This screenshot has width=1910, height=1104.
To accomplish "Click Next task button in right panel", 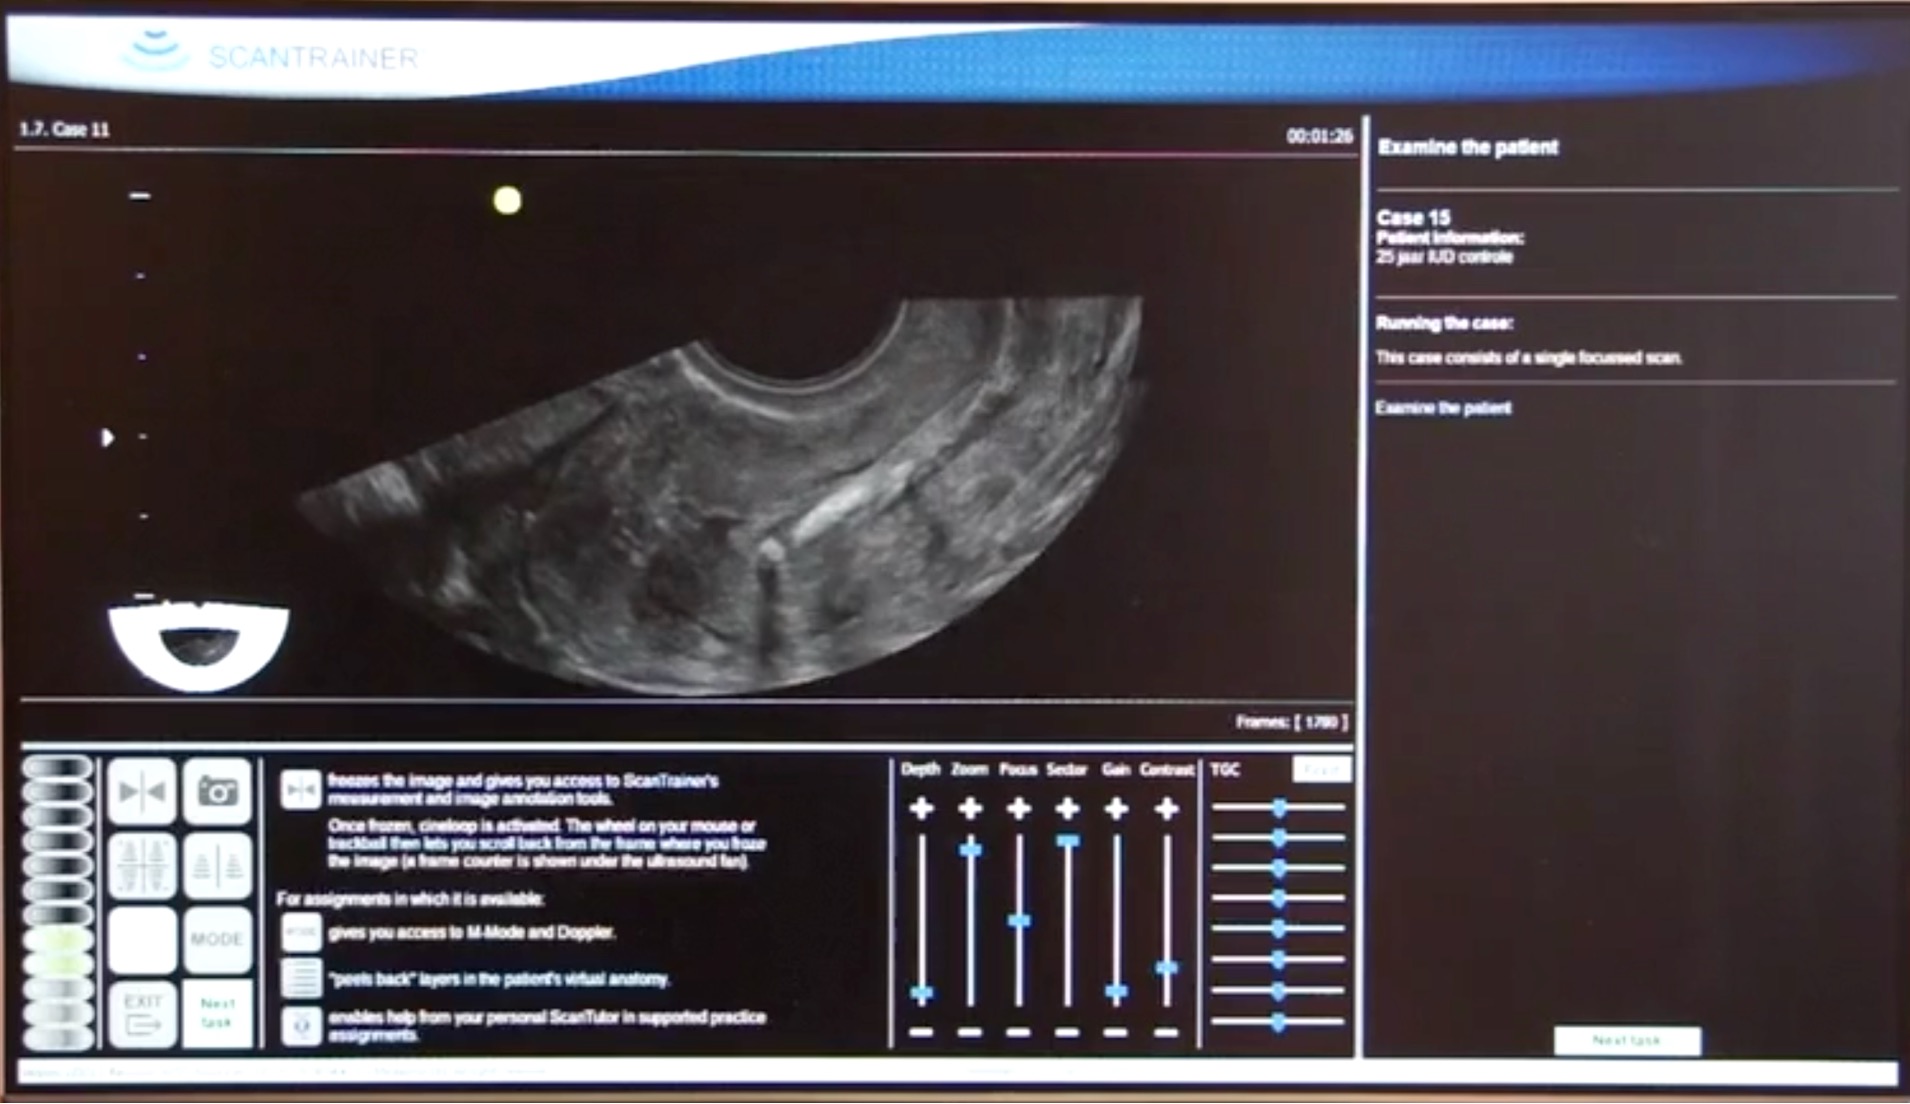I will click(1626, 1041).
